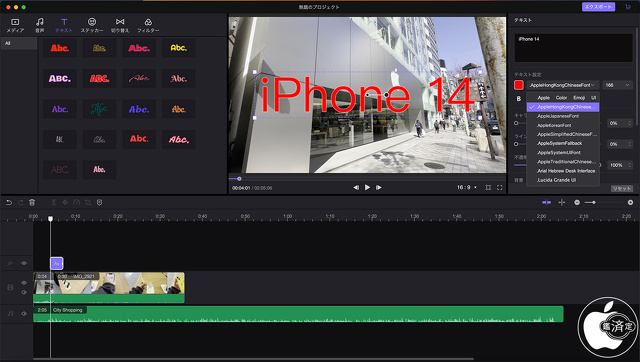640x362 pixels.
Task: Split the clip at playhead
Action: click(x=53, y=202)
